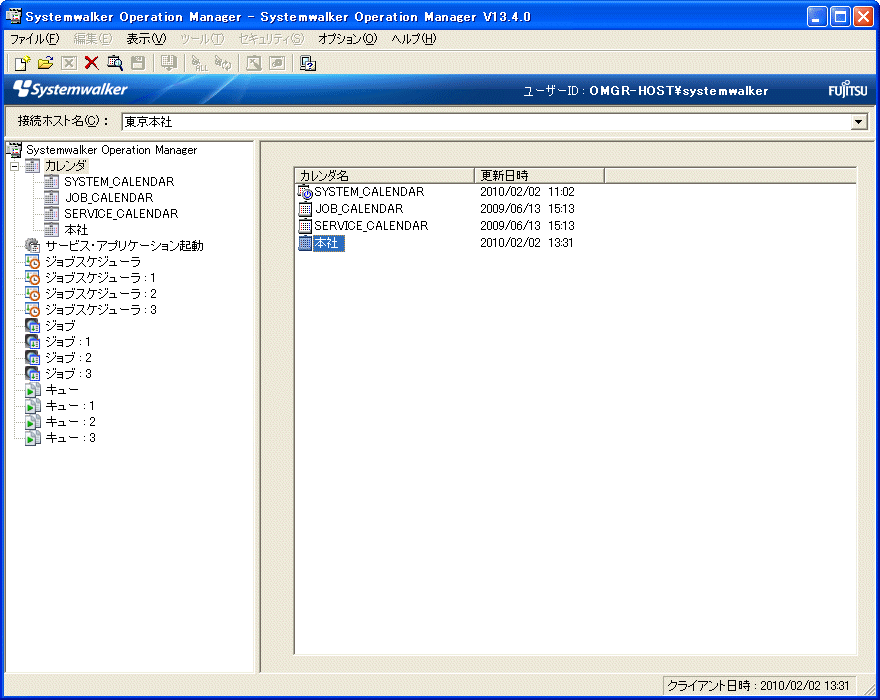Click the クライアント日時 status bar entry
The width and height of the screenshot is (880, 700).
tap(758, 685)
